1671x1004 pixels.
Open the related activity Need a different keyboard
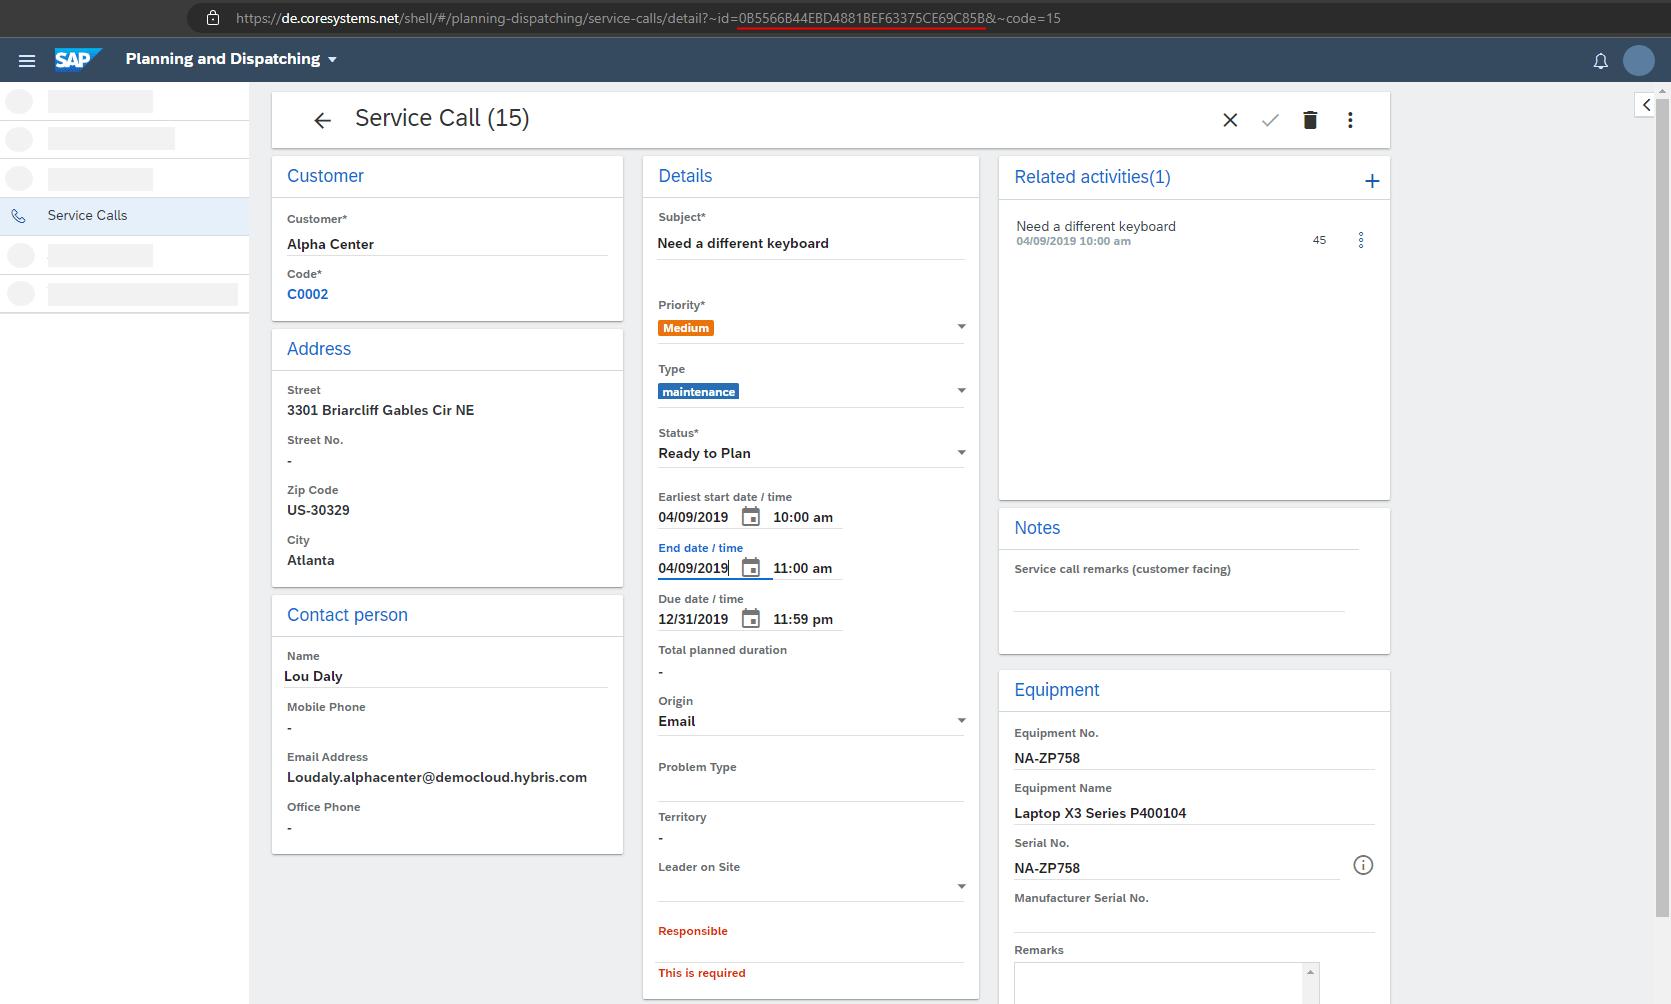pyautogui.click(x=1096, y=227)
